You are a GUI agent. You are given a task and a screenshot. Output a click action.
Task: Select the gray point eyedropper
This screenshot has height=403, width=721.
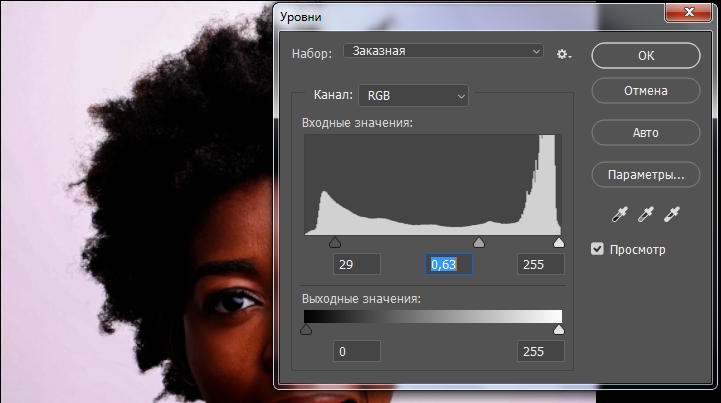[x=646, y=214]
